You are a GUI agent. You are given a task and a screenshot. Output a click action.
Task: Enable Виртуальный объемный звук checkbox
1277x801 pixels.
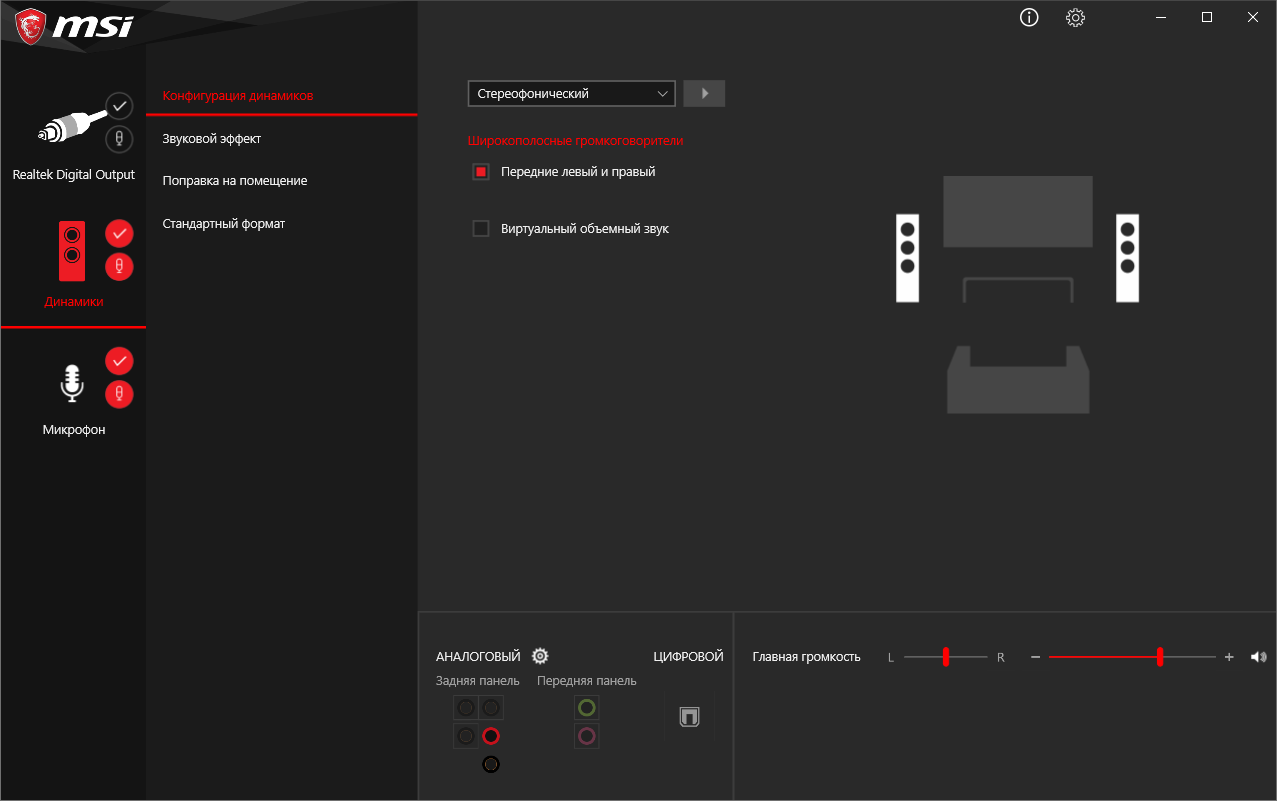[x=481, y=229]
